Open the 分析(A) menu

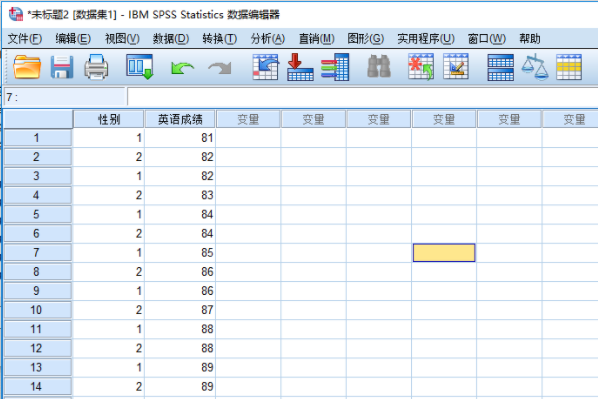[x=268, y=39]
